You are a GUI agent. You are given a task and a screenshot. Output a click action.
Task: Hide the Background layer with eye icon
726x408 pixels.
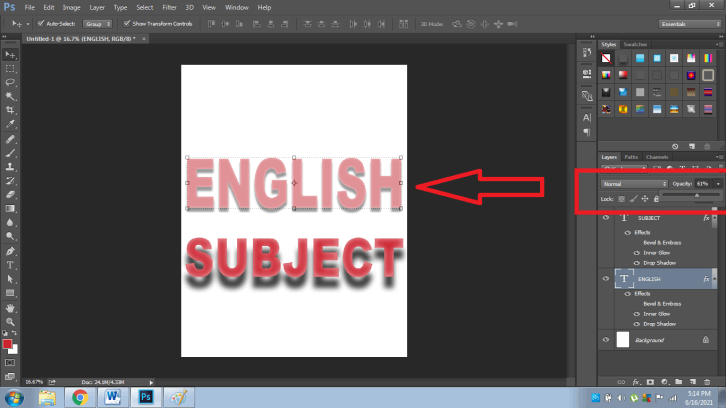click(606, 341)
